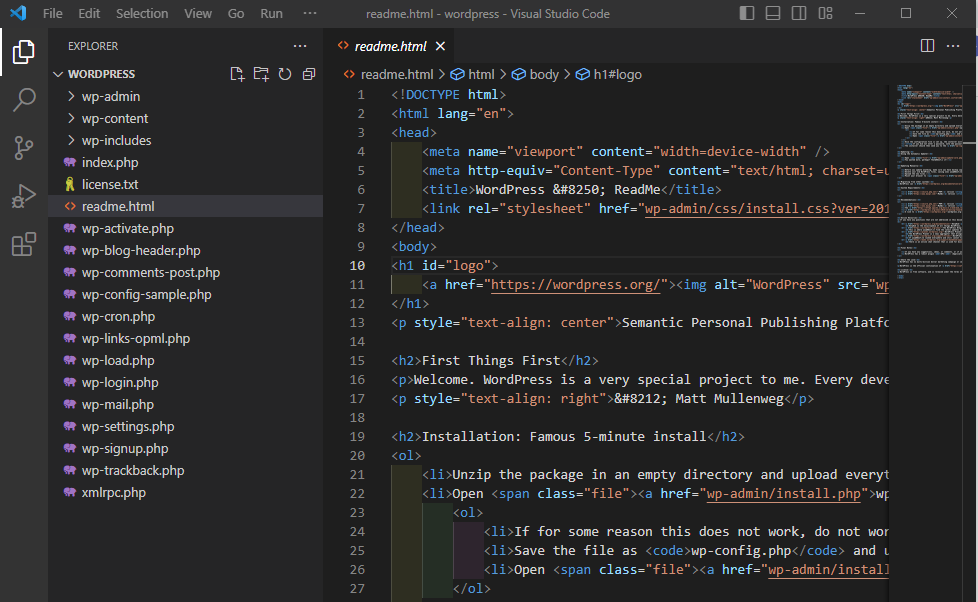
Task: Collapse all folders in Explorer
Action: point(309,74)
